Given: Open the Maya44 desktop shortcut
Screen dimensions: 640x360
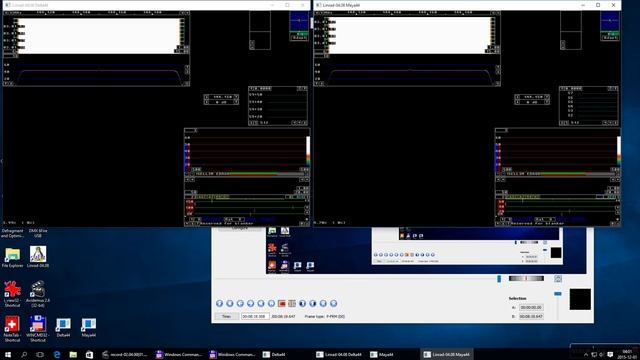Looking at the screenshot, I should click(x=89, y=328).
